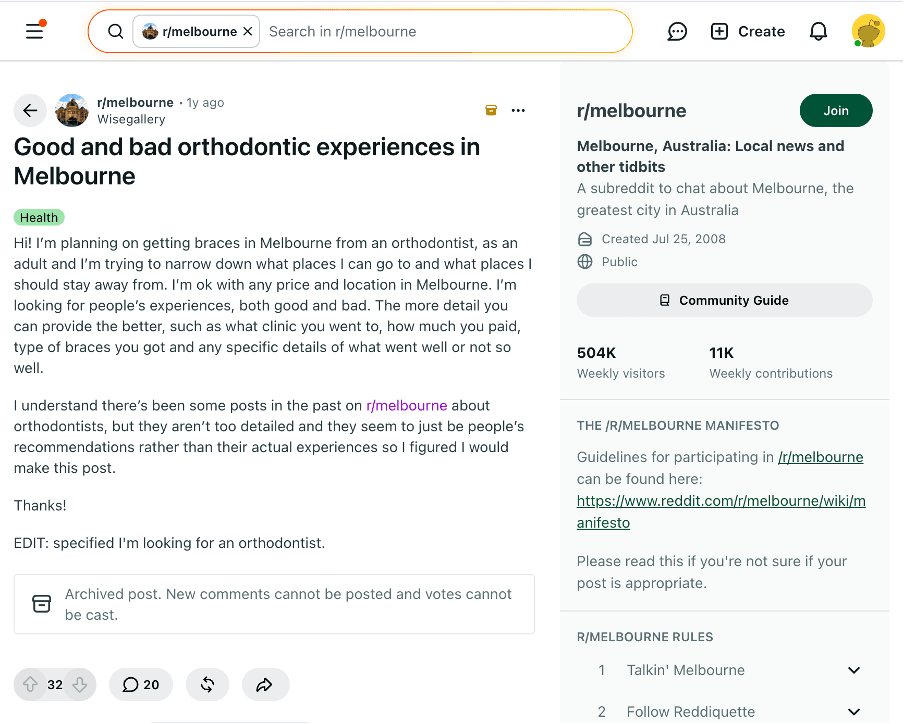Open the chat messages icon
This screenshot has height=724, width=904.
click(x=677, y=31)
